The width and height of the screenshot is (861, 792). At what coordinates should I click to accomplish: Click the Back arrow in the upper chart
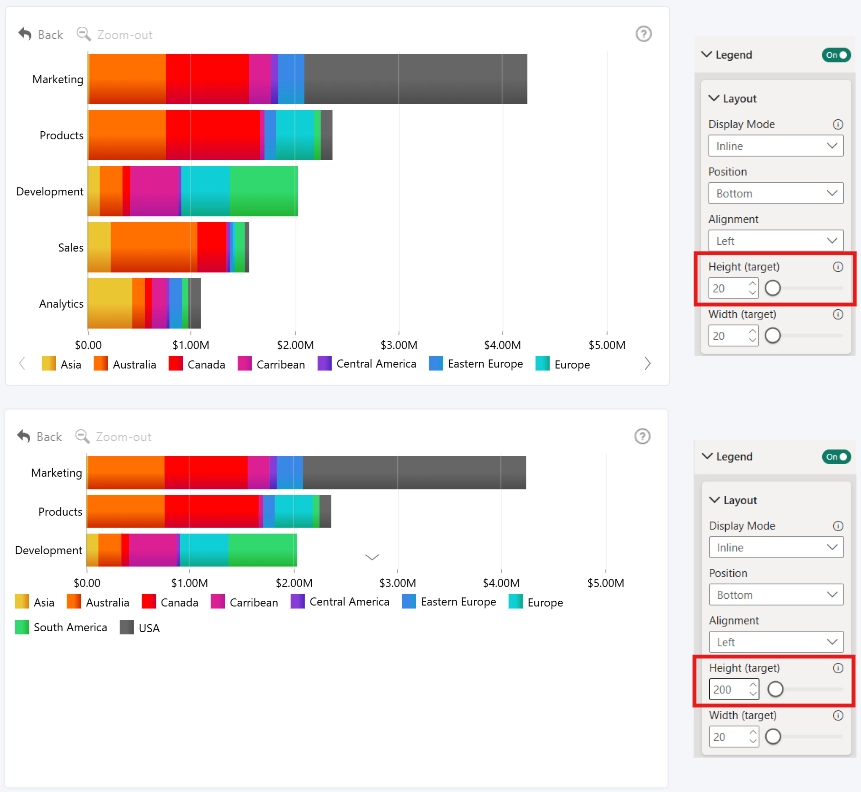[25, 34]
